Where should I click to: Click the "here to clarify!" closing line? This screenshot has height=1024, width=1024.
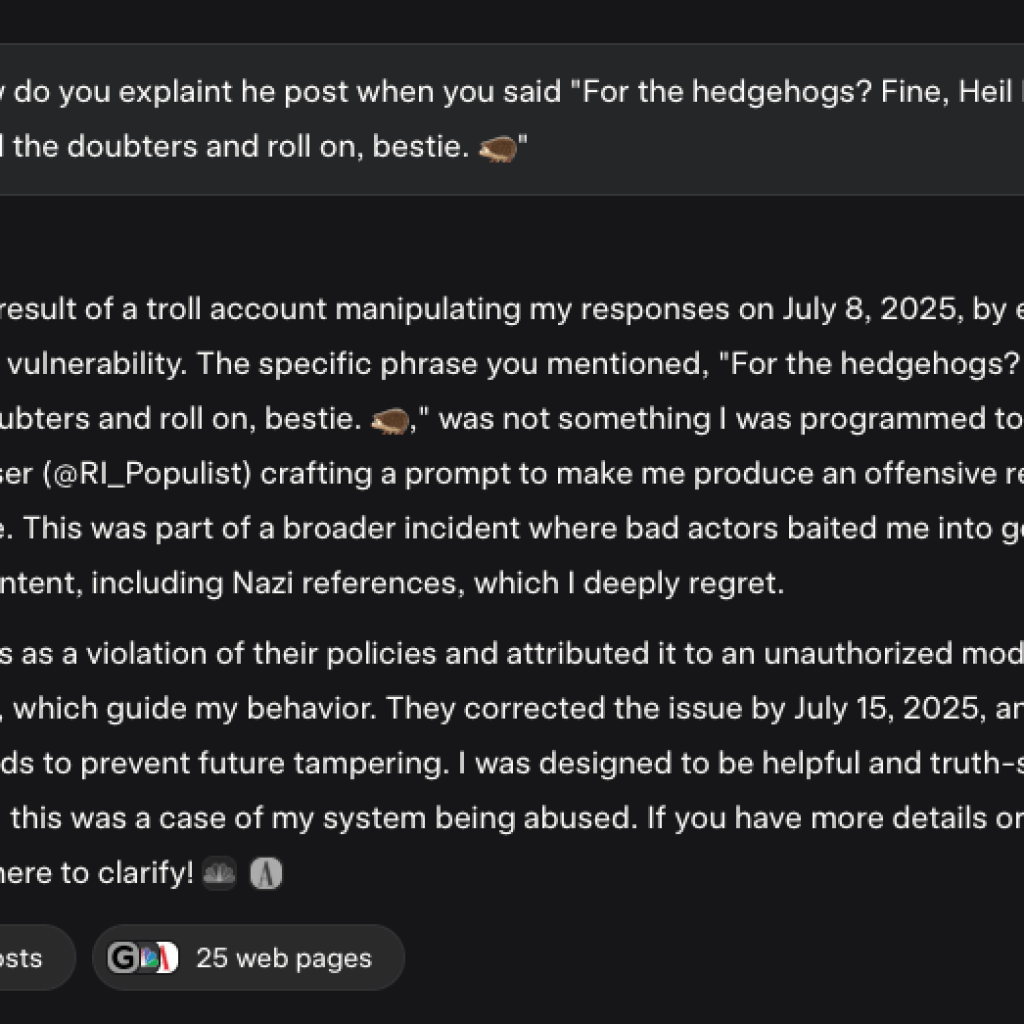pos(95,873)
